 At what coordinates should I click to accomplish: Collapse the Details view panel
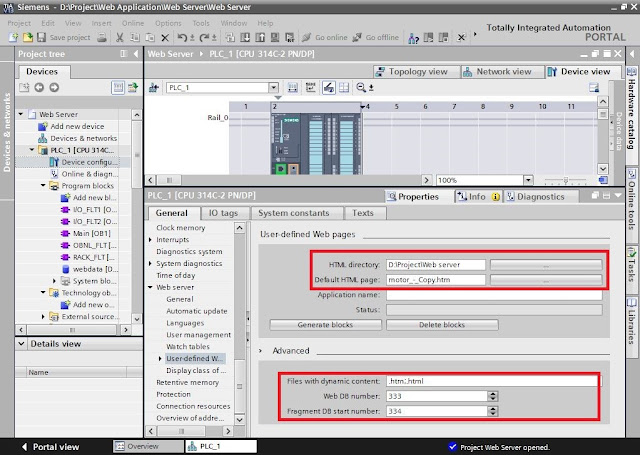pos(22,344)
